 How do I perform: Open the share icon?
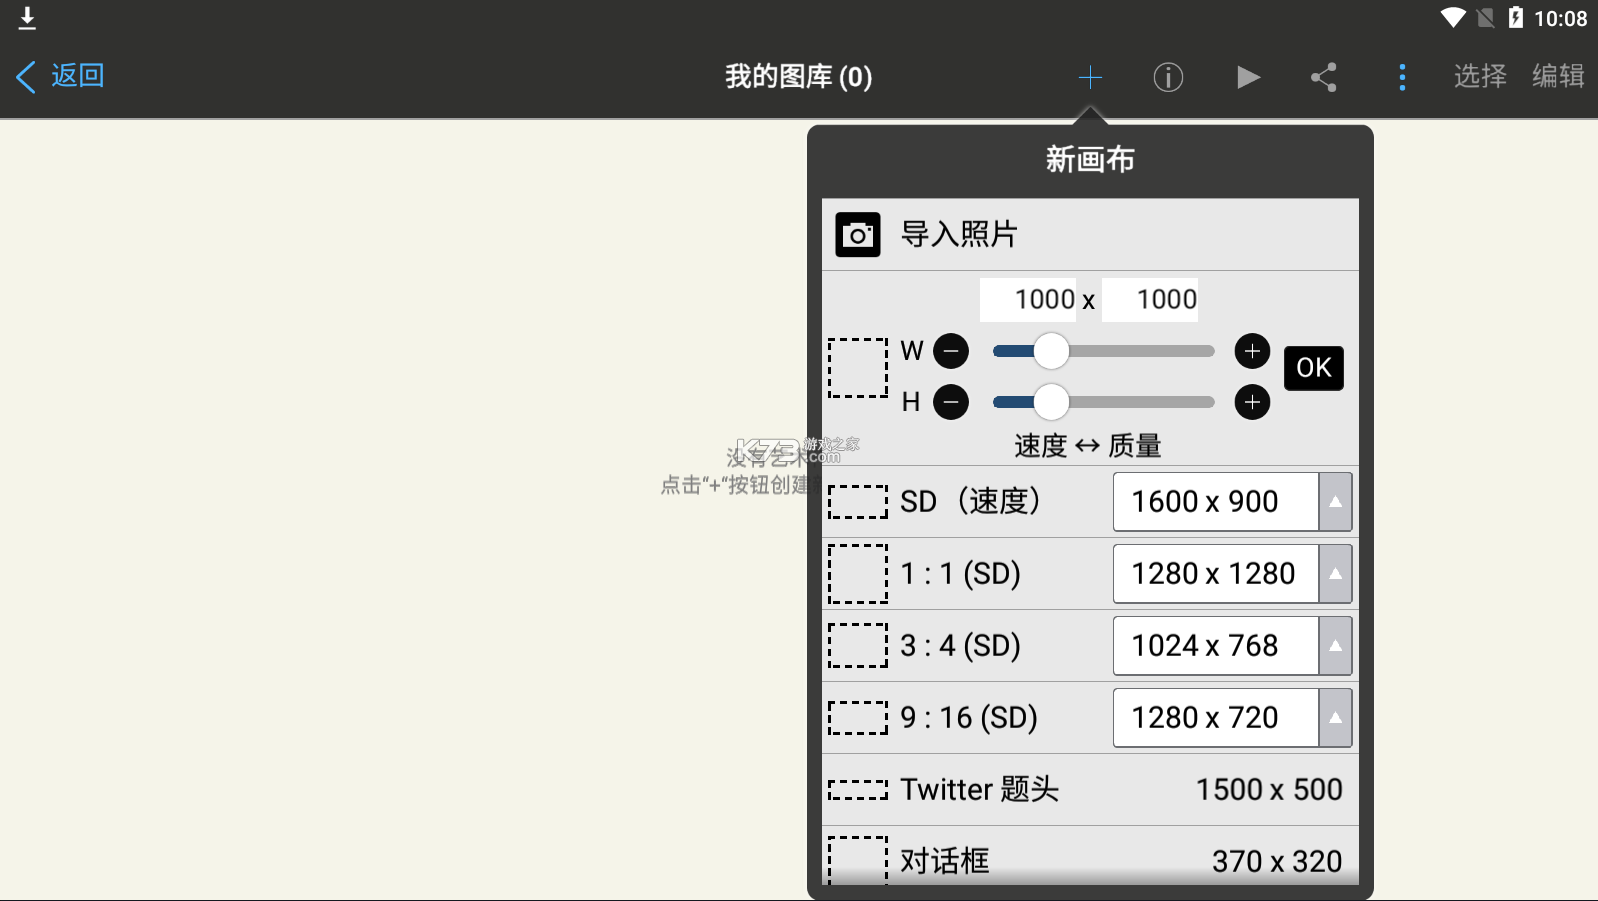coord(1324,77)
